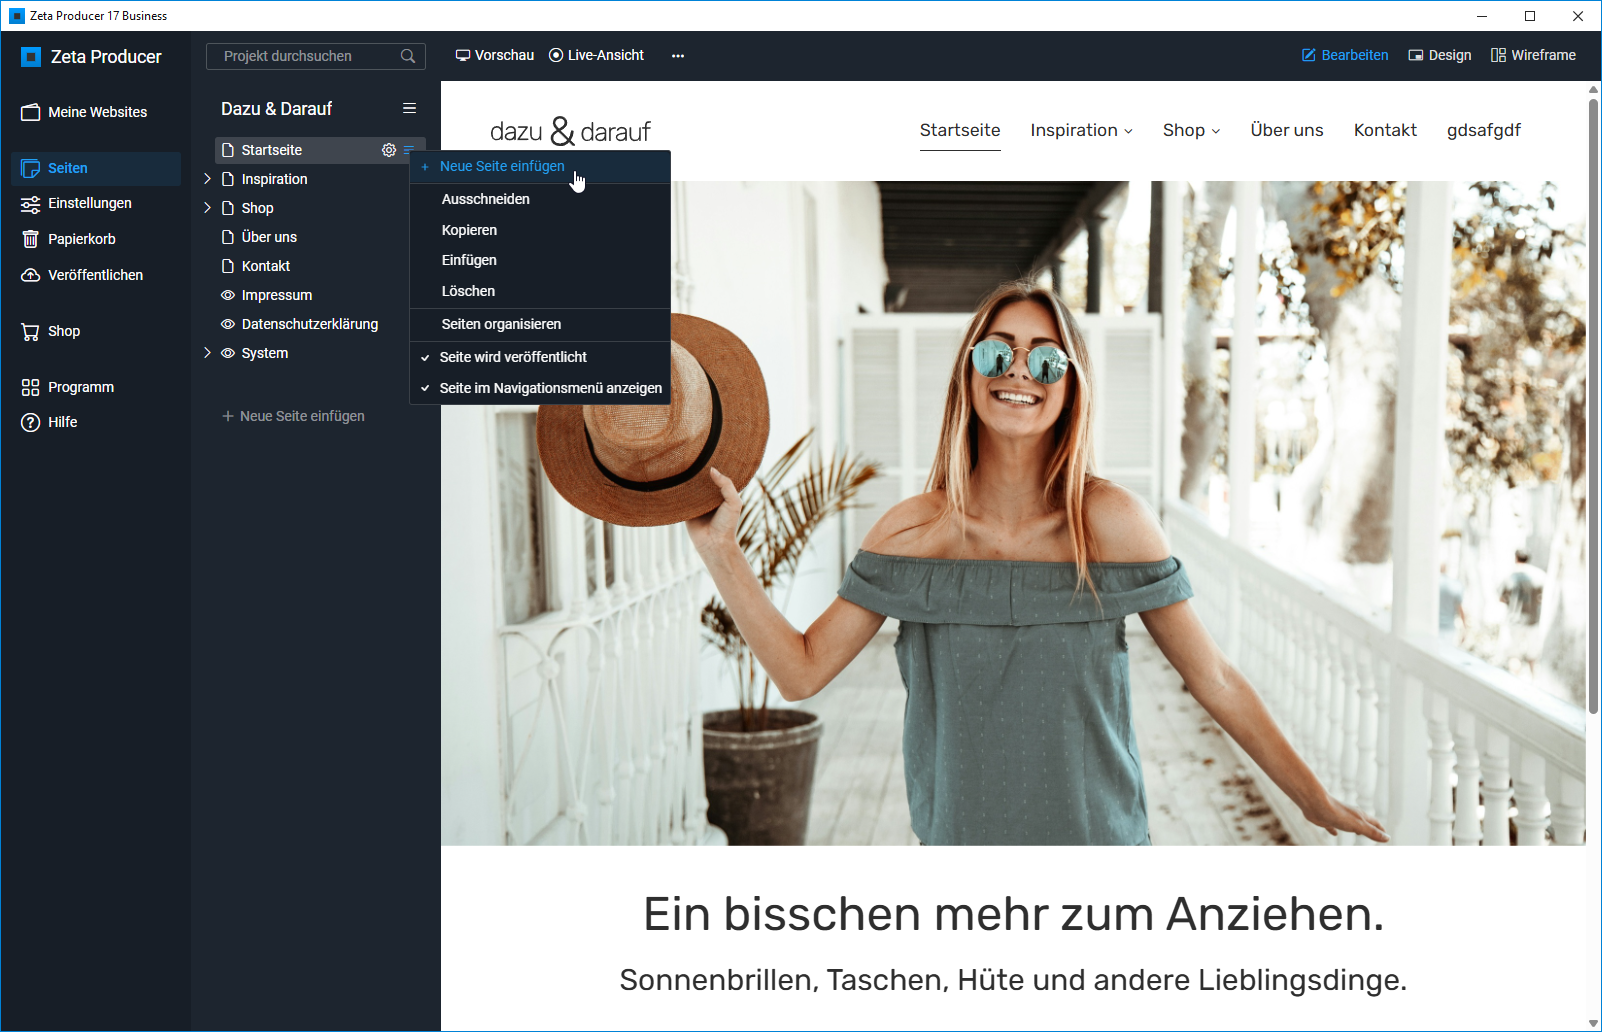
Task: Open the three-dots more options menu
Action: coord(678,56)
